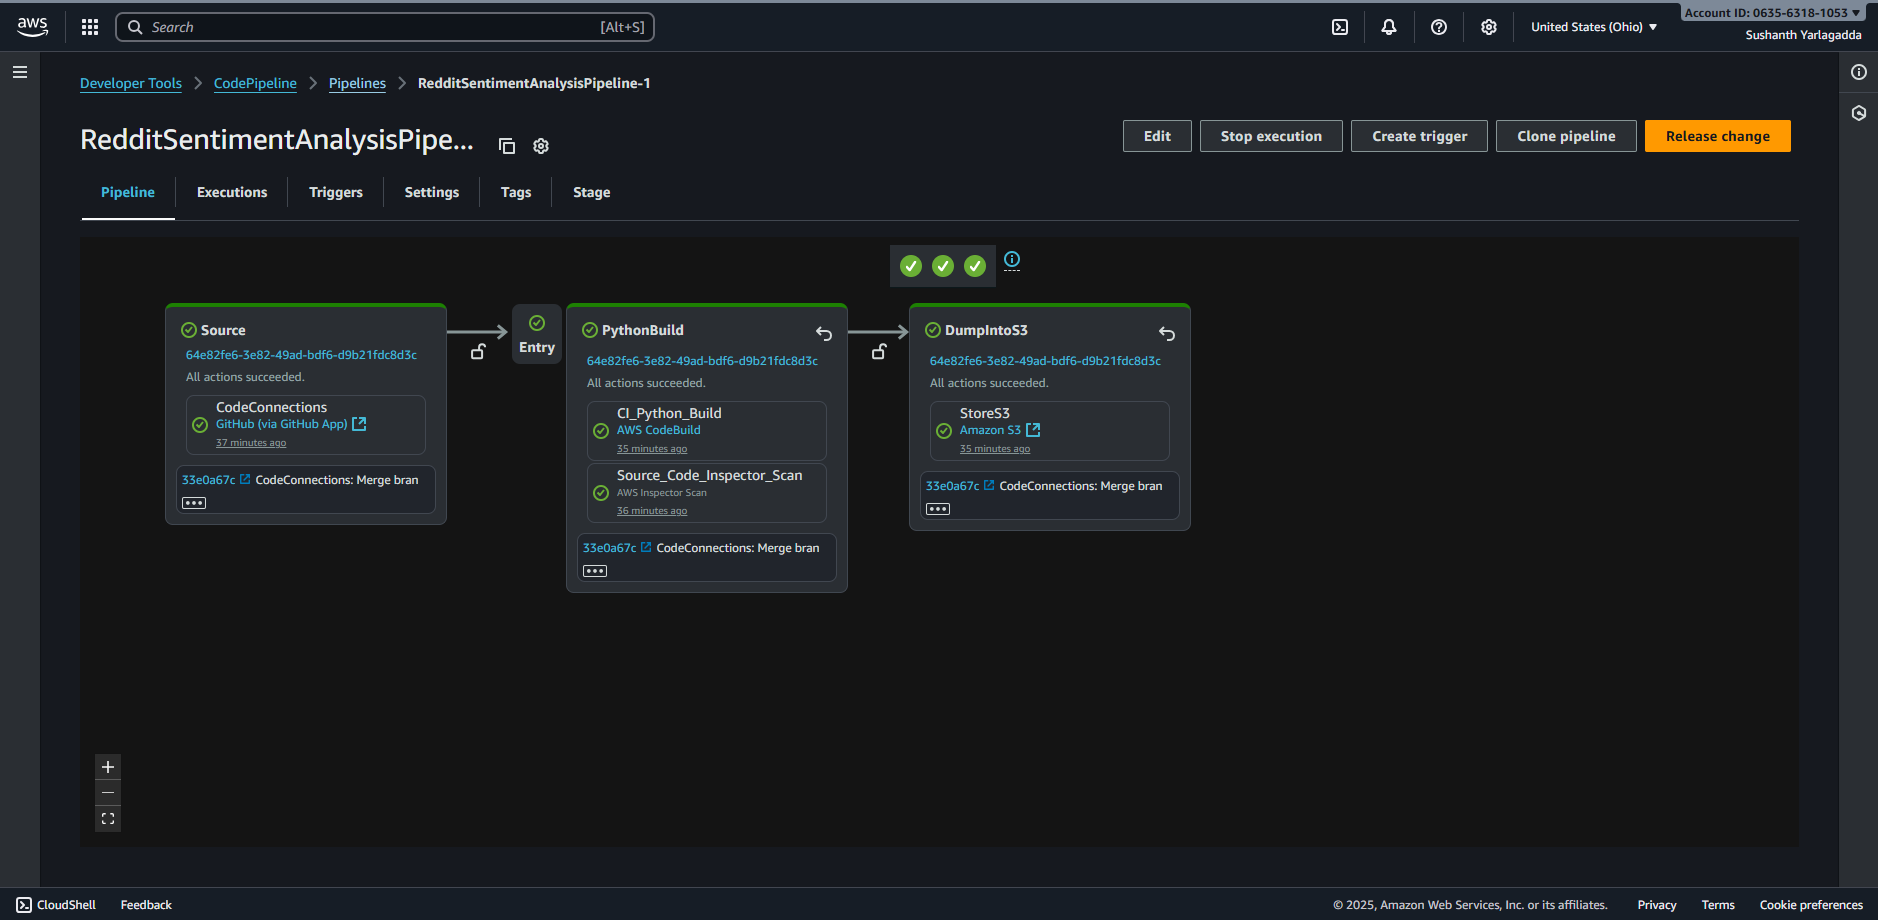Open the info panel icon on right rail

1859,72
